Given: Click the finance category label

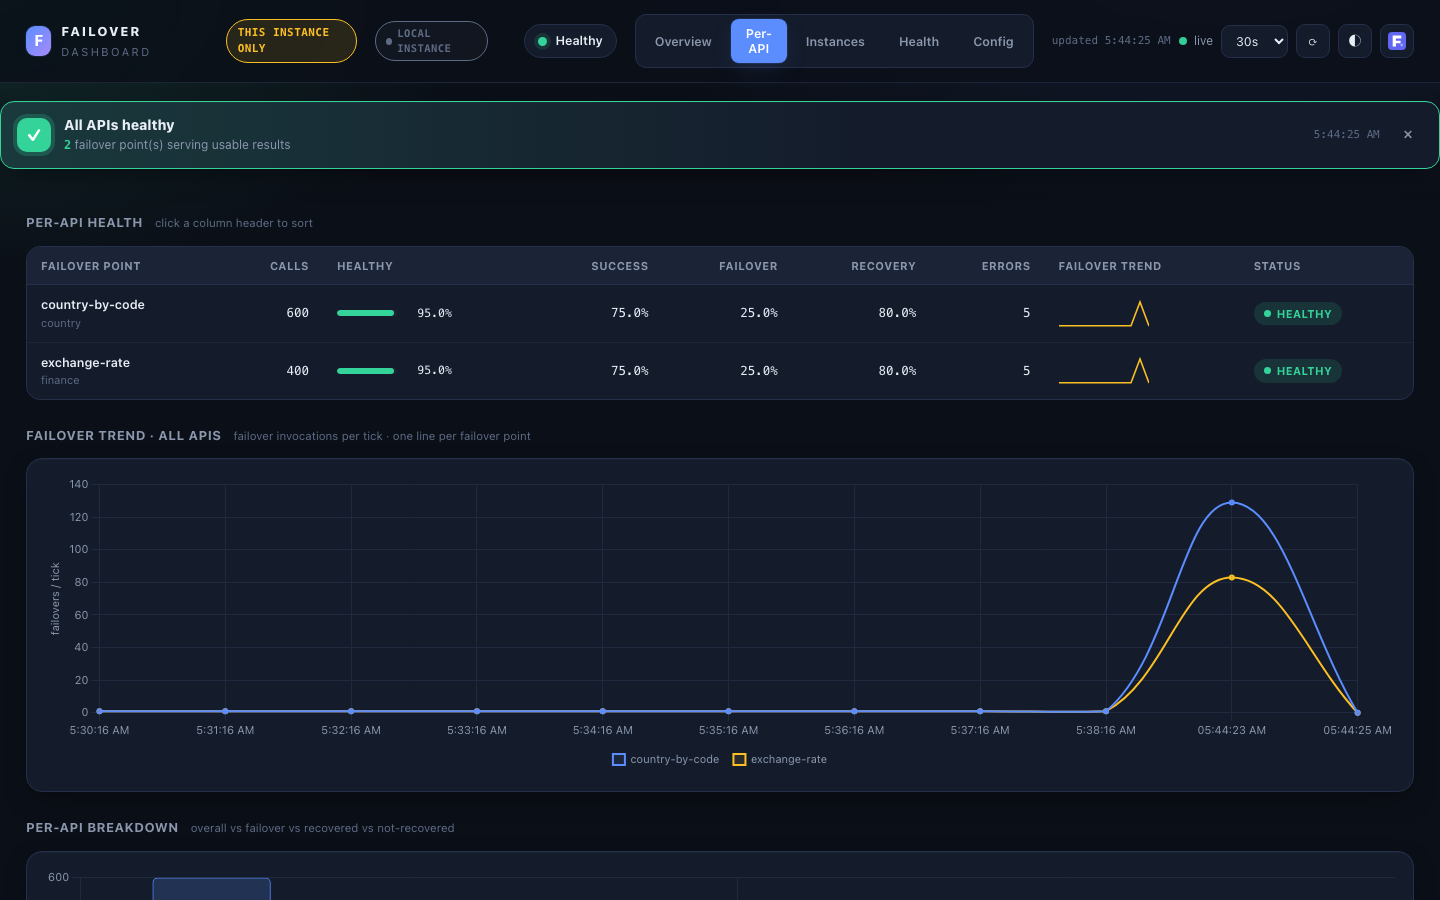Looking at the screenshot, I should tap(60, 381).
